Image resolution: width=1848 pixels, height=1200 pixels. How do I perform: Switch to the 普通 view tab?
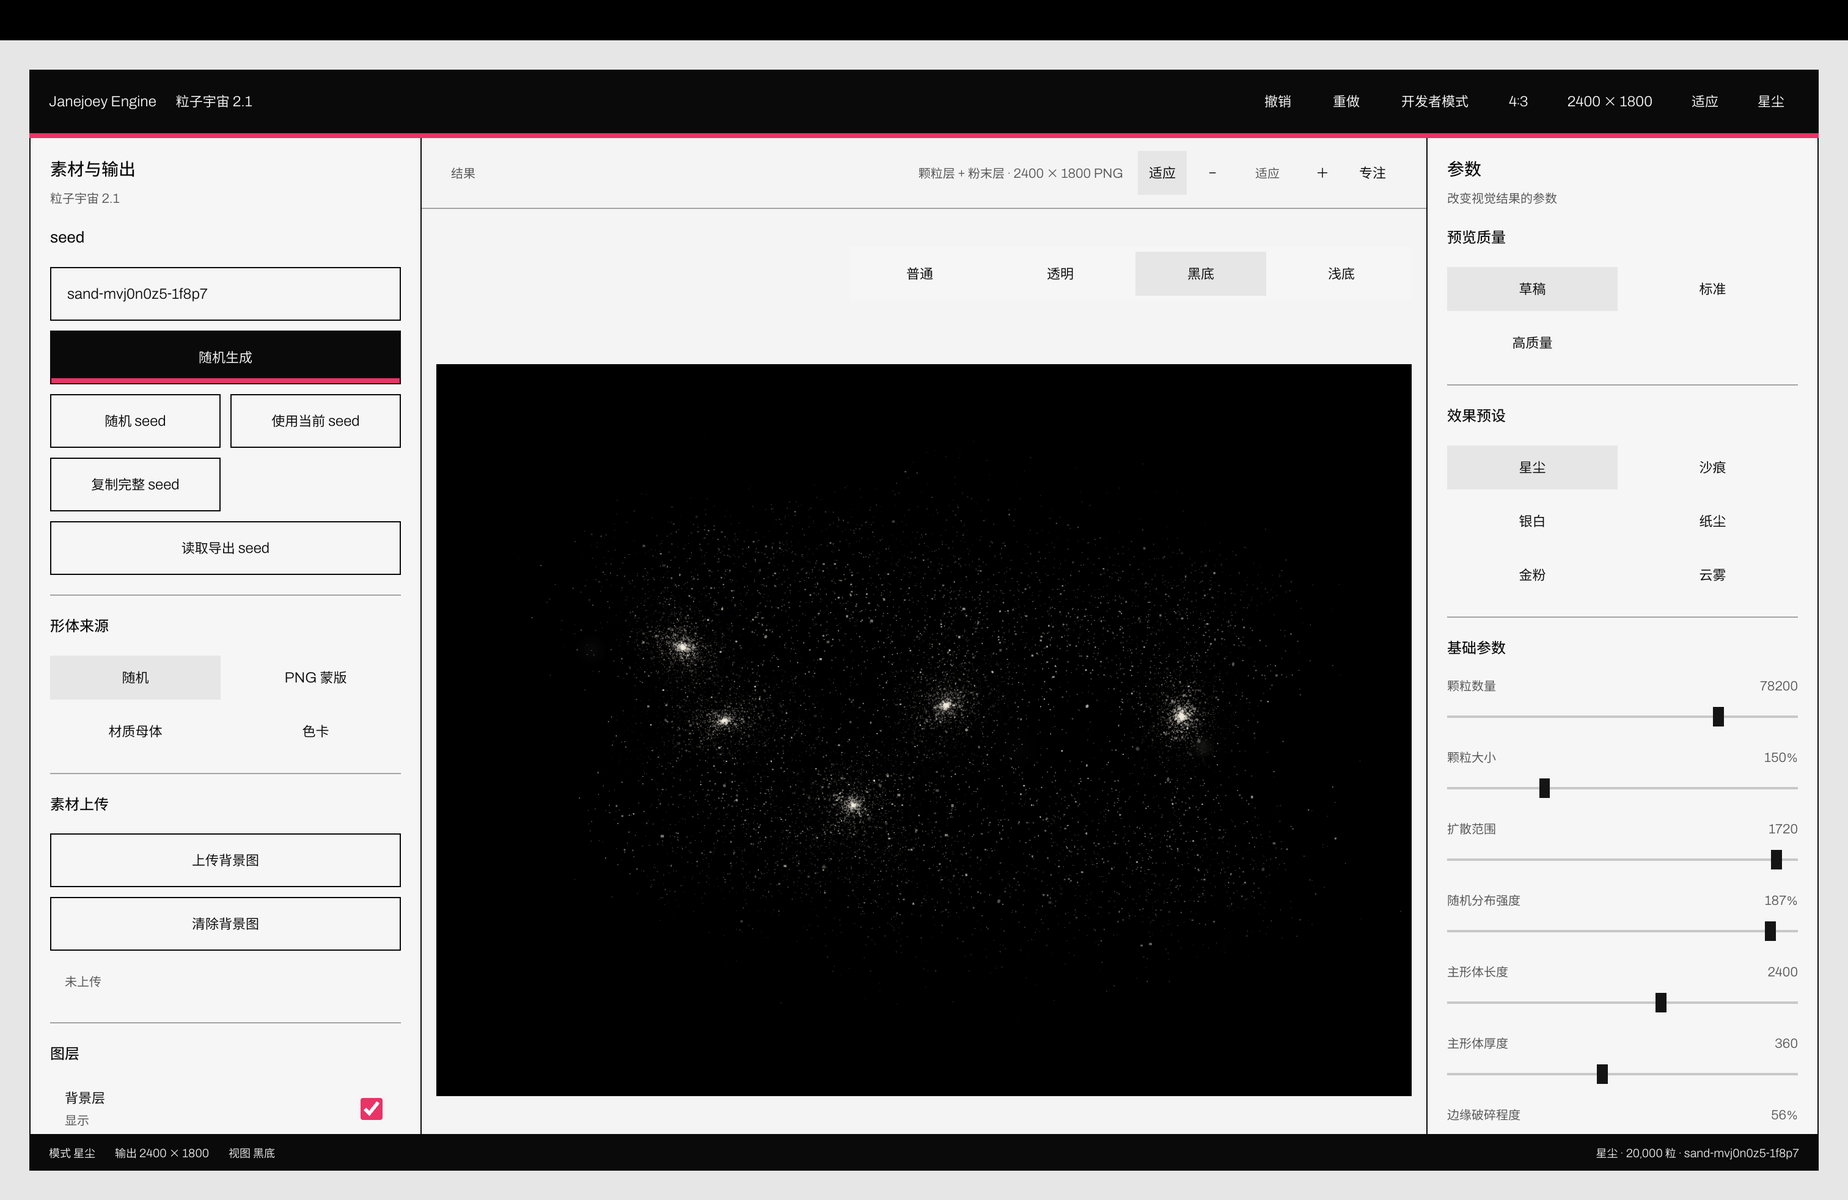pos(920,274)
